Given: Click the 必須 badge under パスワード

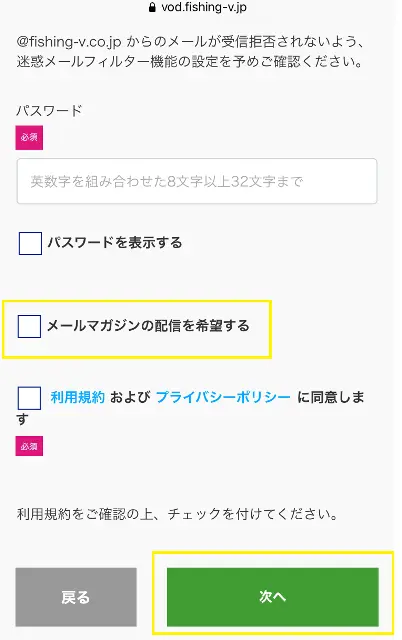Looking at the screenshot, I should tap(29, 138).
